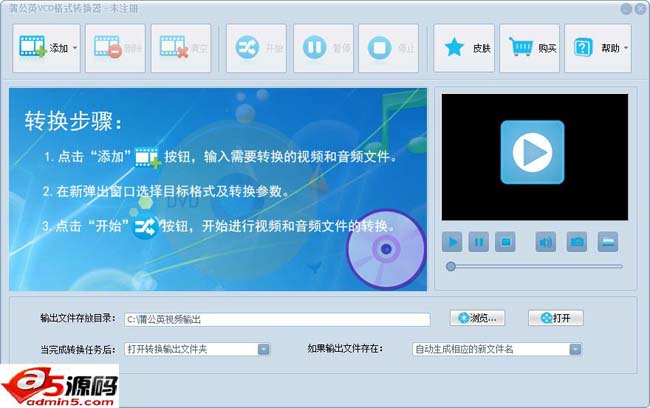The width and height of the screenshot is (650, 408).
Task: Expand the Help (帮助) dropdown arrow
Action: coord(626,48)
